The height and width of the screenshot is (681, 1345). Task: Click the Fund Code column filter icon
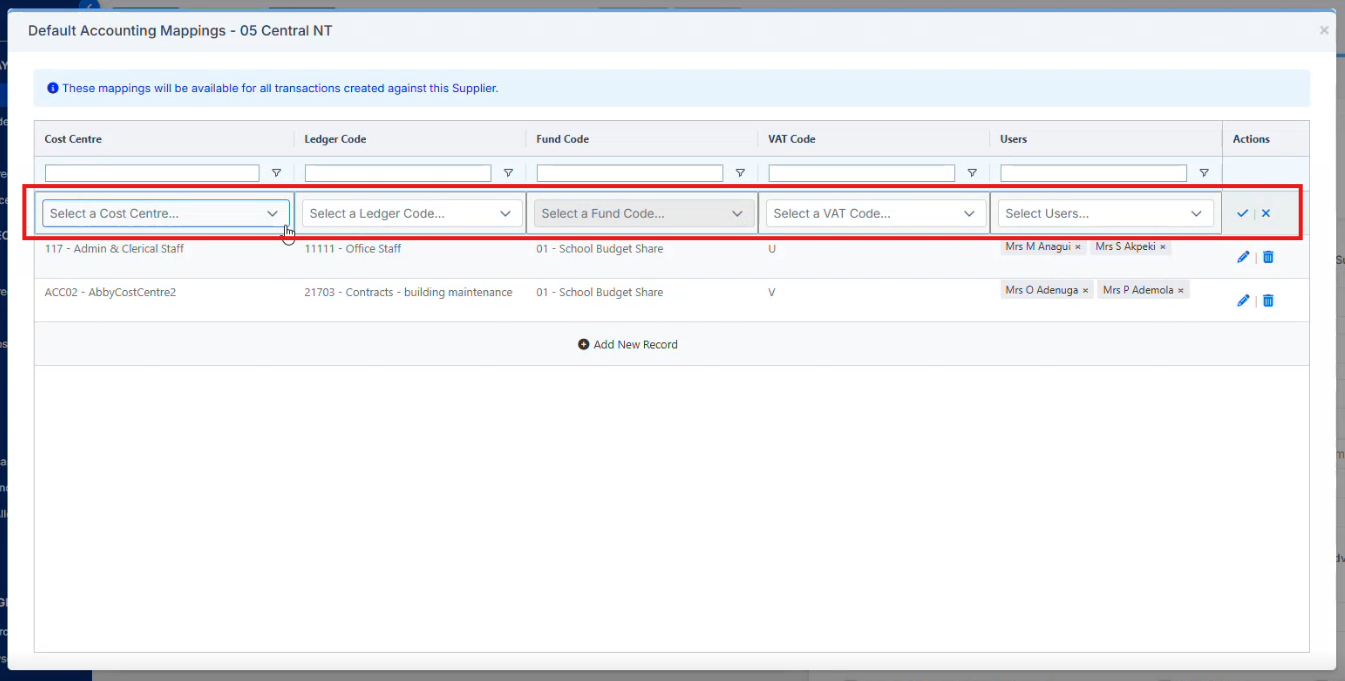pyautogui.click(x=740, y=173)
